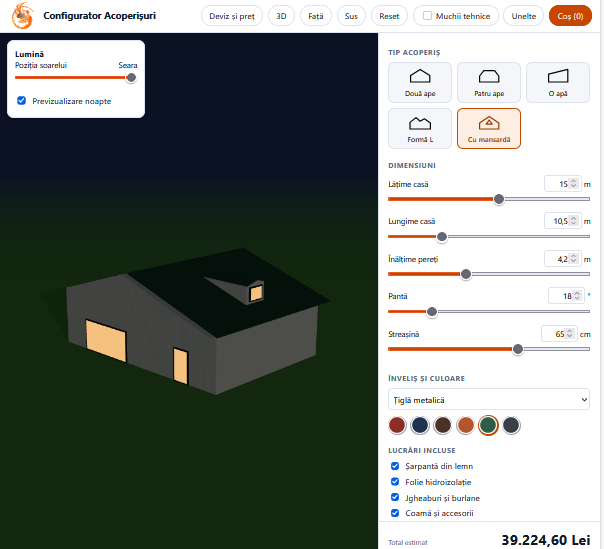Reset the camera view
The width and height of the screenshot is (604, 549).
389,16
